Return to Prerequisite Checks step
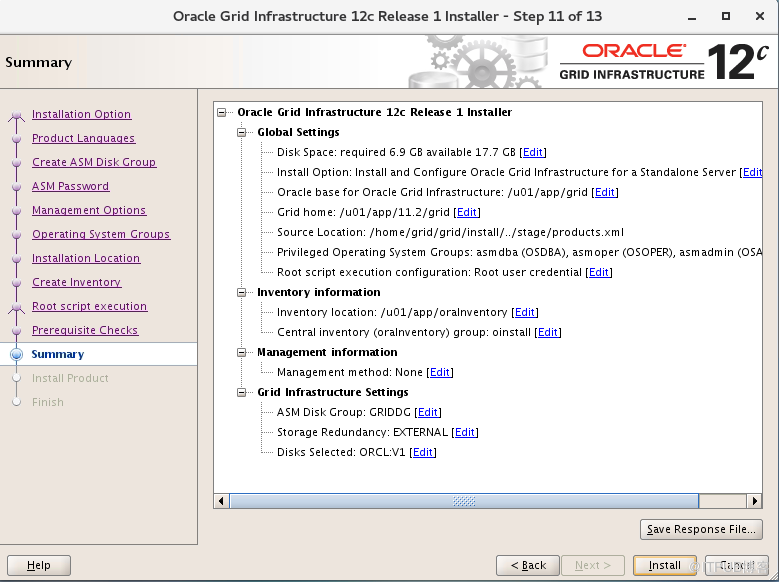Viewport: 779px width, 582px height. [85, 331]
